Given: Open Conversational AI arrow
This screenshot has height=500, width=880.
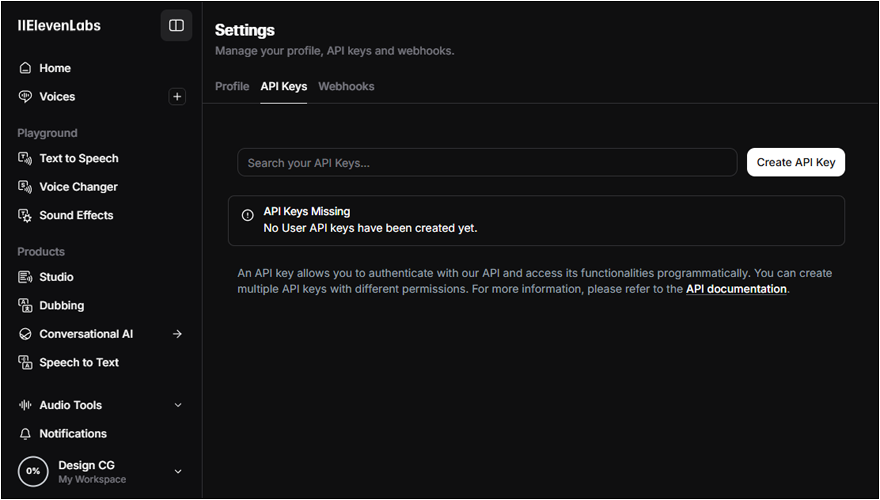Looking at the screenshot, I should click(x=177, y=334).
